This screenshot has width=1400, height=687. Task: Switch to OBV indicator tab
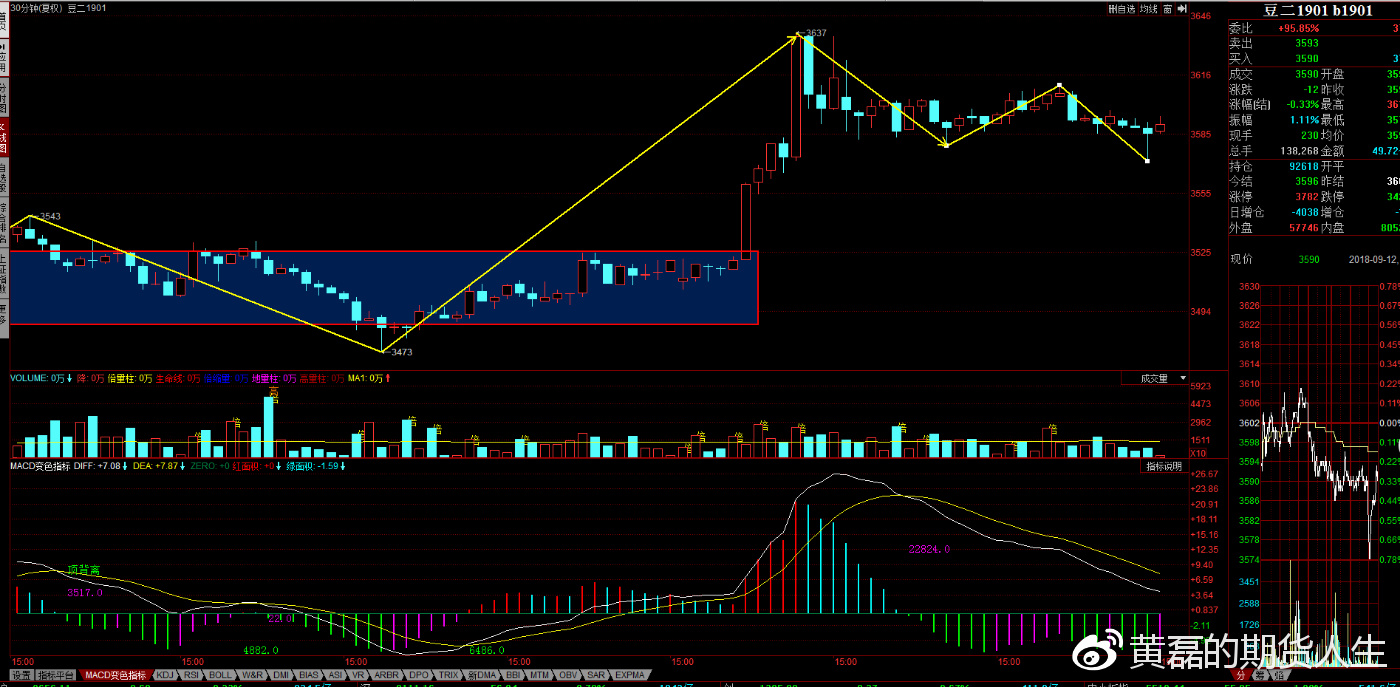tap(567, 675)
